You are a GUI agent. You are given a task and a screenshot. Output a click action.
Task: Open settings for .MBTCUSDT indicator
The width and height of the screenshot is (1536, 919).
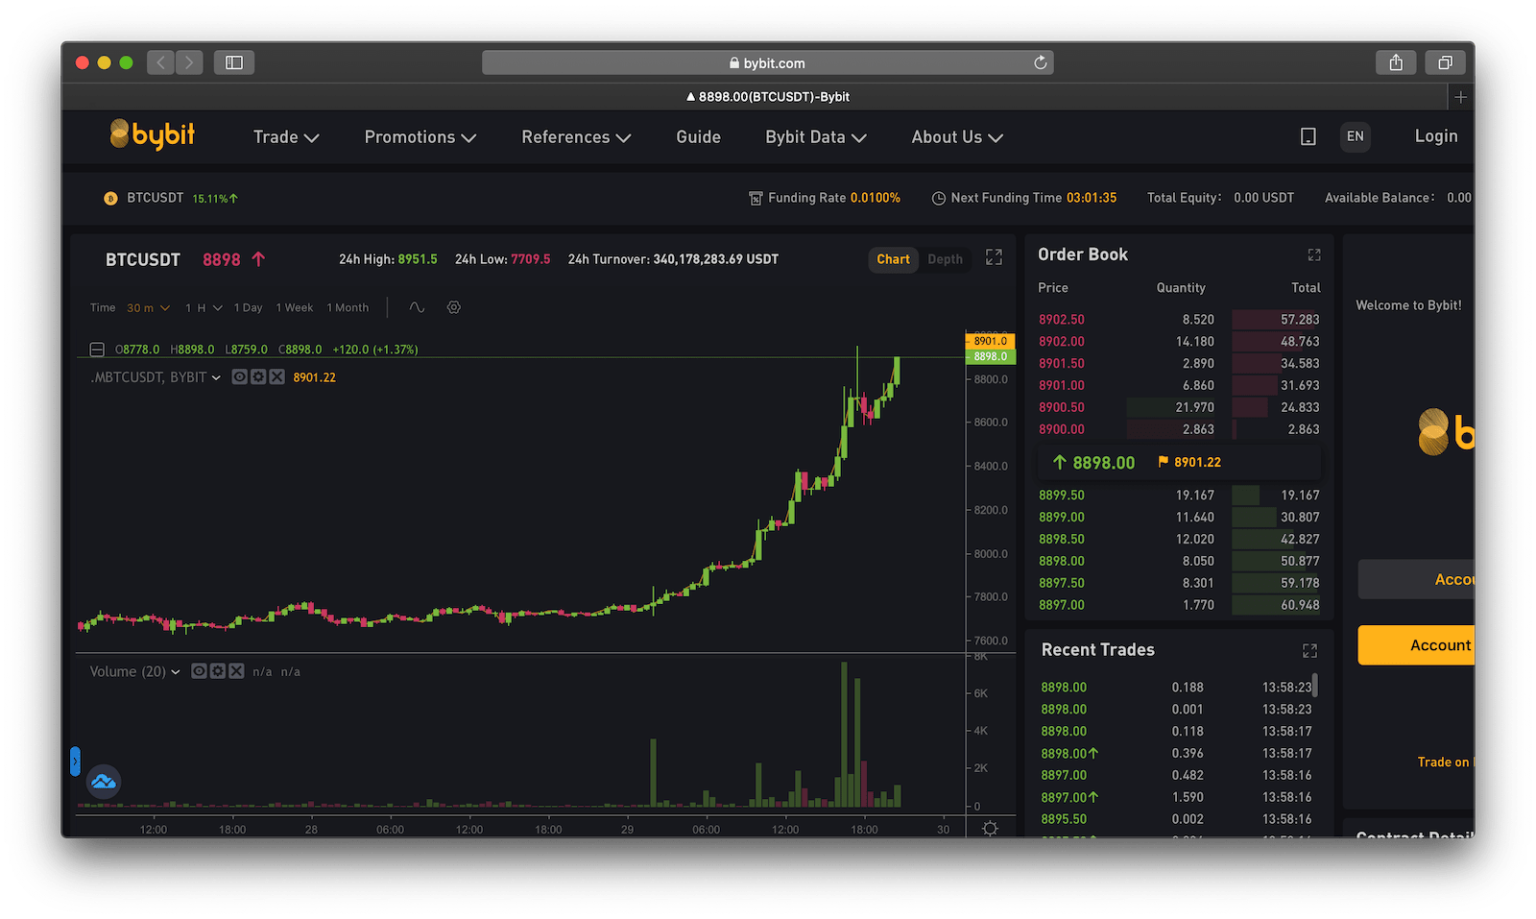pyautogui.click(x=258, y=377)
